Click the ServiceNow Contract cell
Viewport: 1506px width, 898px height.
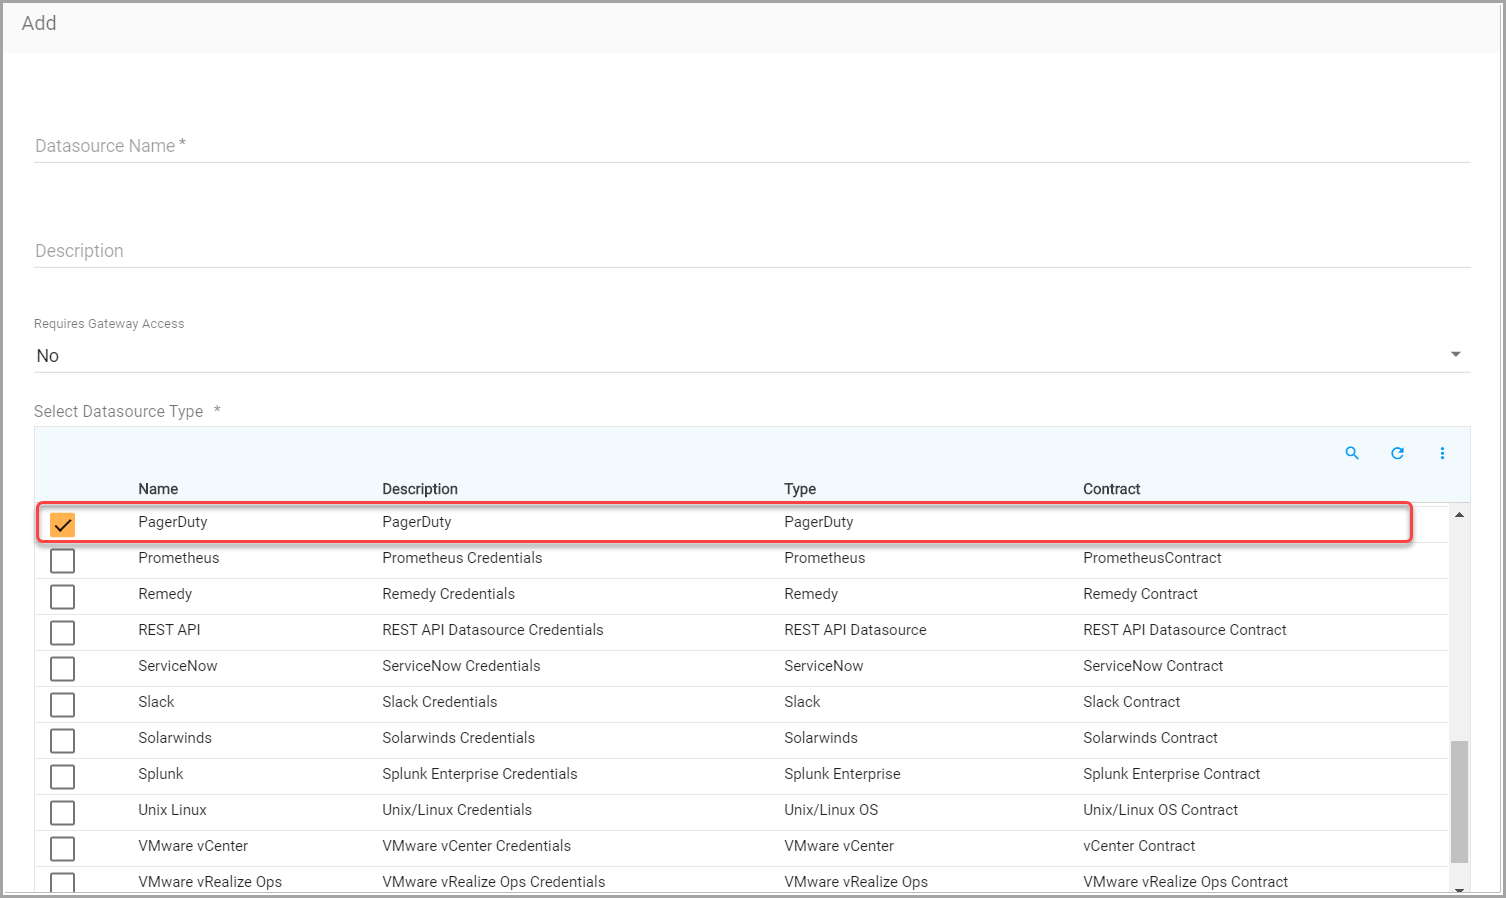pyautogui.click(x=1153, y=666)
